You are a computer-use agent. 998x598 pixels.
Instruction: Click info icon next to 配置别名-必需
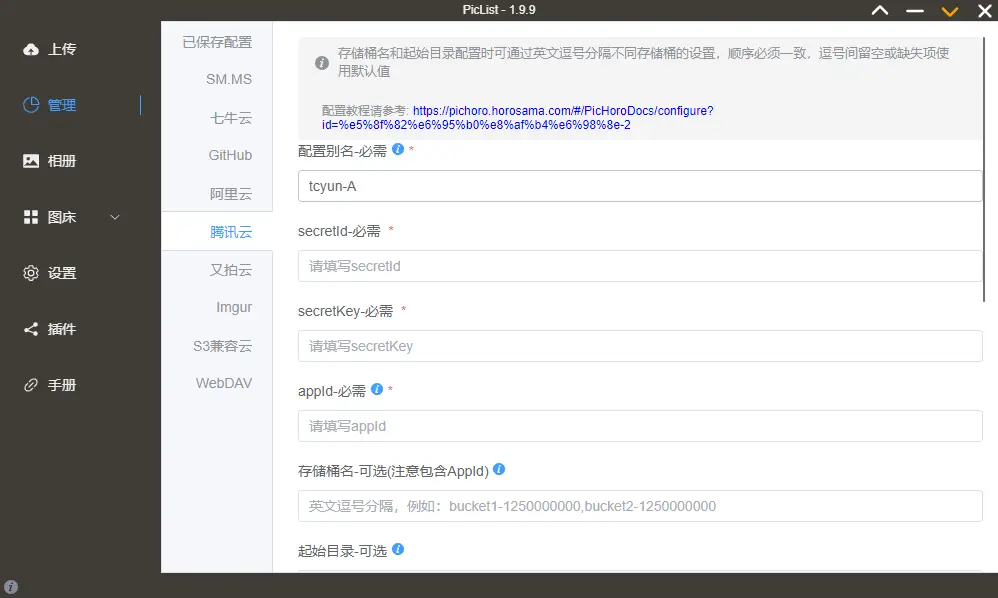click(398, 149)
